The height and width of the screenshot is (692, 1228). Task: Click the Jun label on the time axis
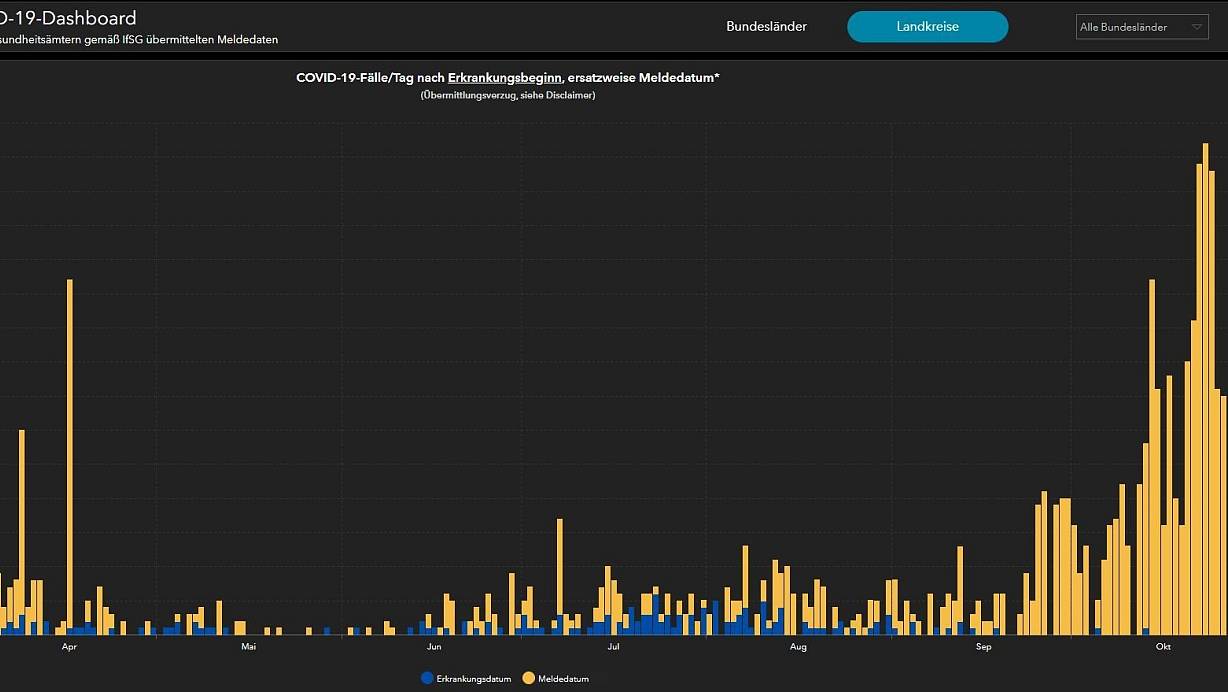tap(434, 647)
